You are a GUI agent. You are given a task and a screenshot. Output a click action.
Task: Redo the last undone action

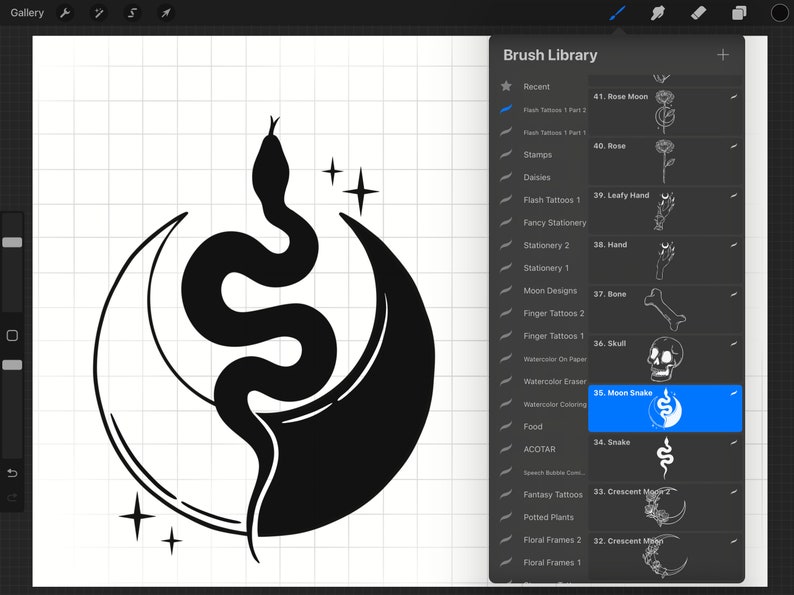coord(12,497)
